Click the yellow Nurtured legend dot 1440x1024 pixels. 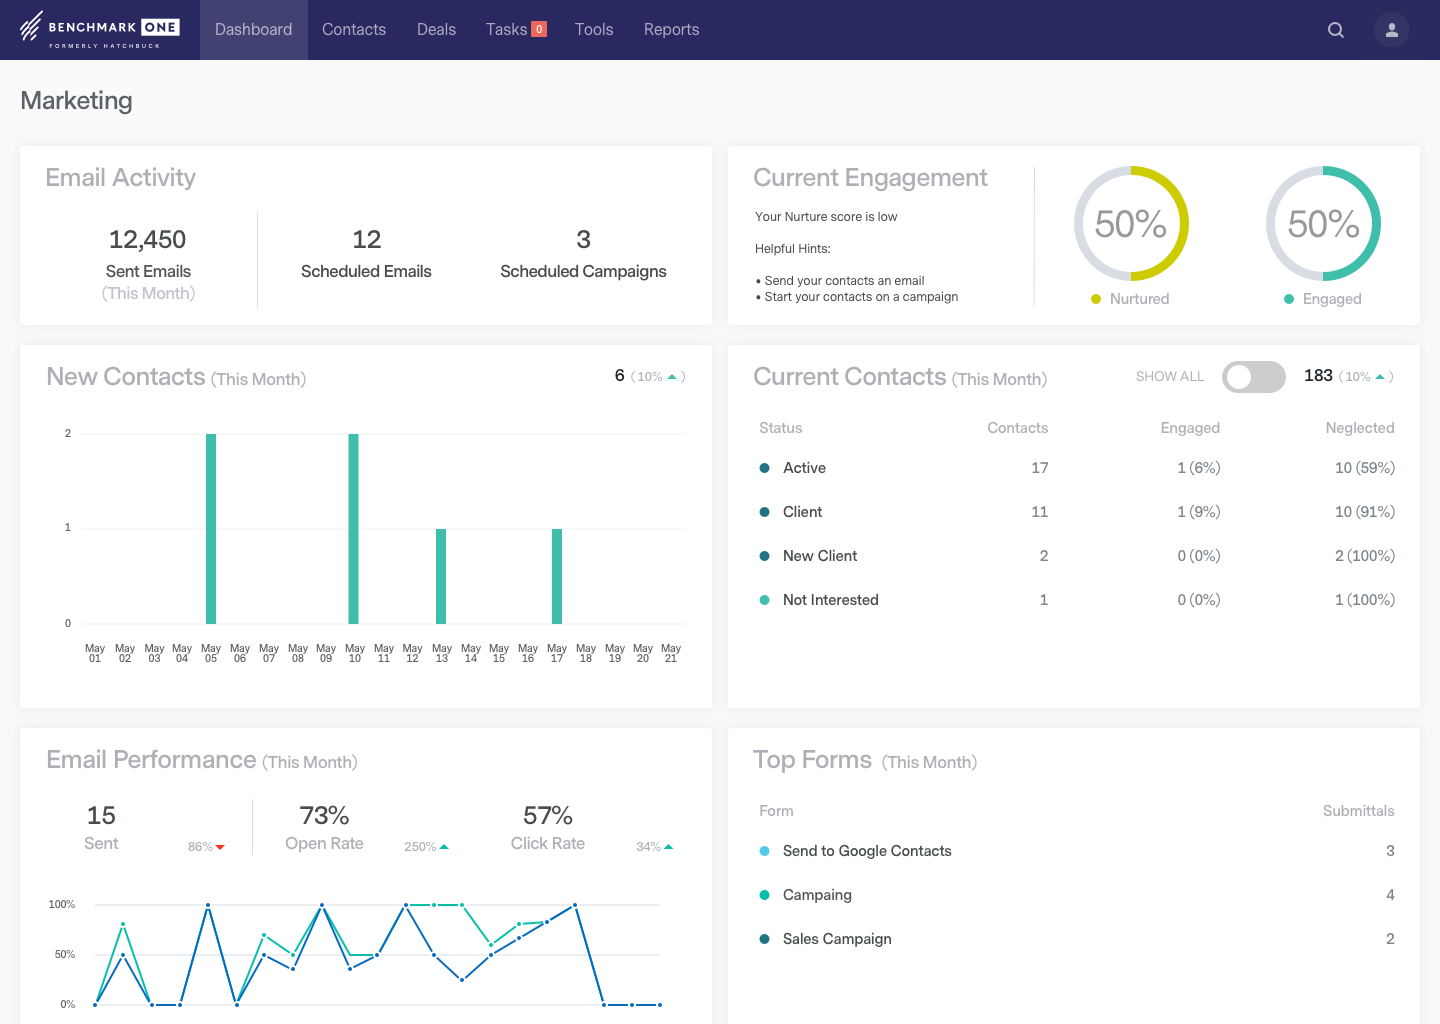click(x=1096, y=298)
